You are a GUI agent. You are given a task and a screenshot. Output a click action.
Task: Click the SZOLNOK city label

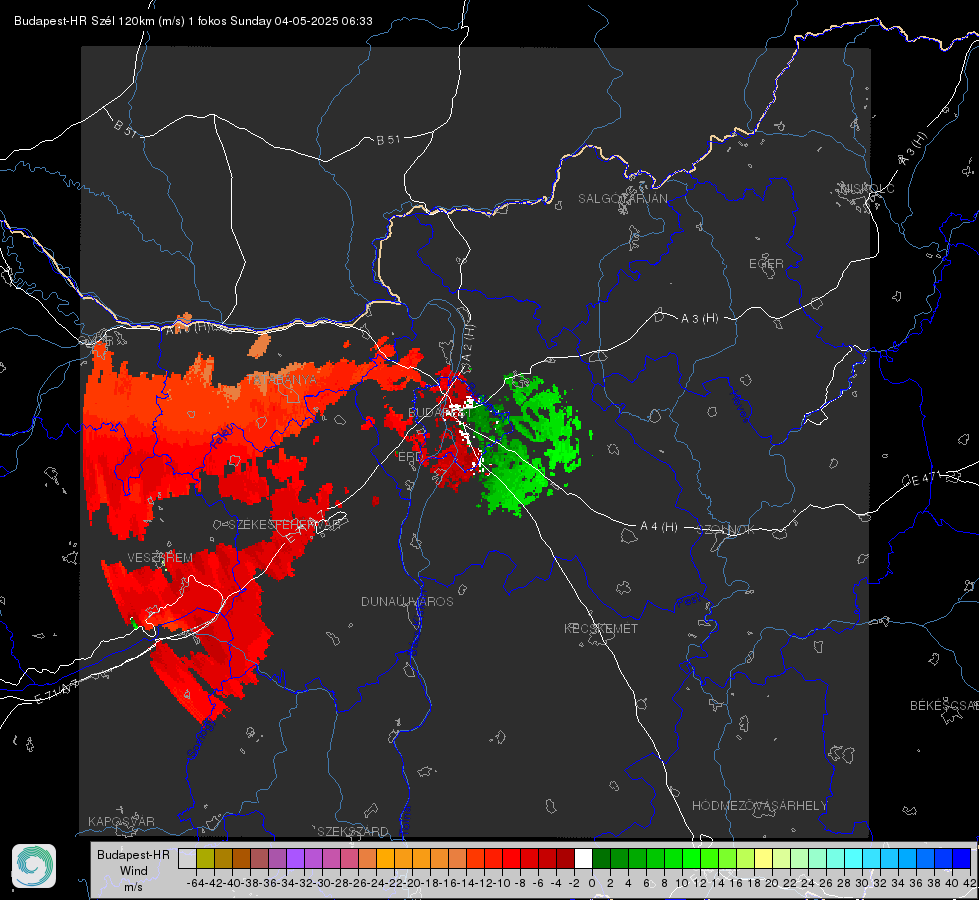tap(726, 530)
